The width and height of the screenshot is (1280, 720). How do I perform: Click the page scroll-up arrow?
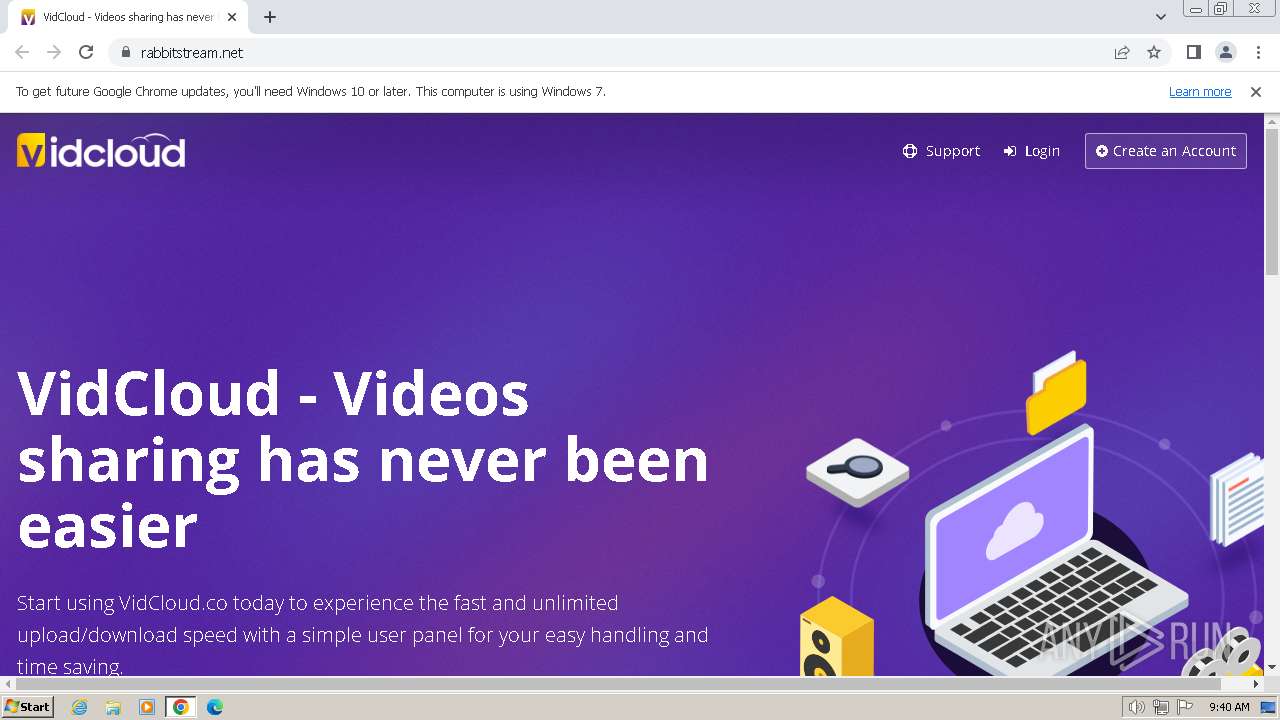(x=1272, y=121)
